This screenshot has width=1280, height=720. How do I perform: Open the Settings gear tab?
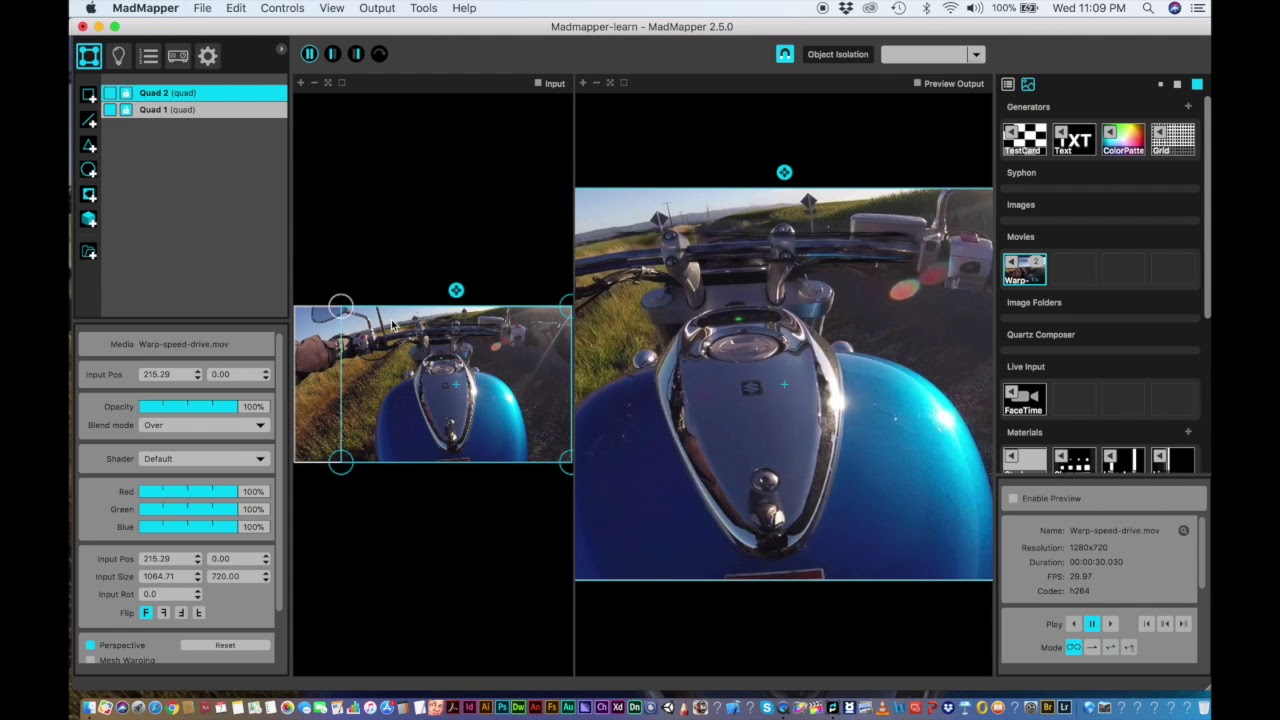point(208,56)
